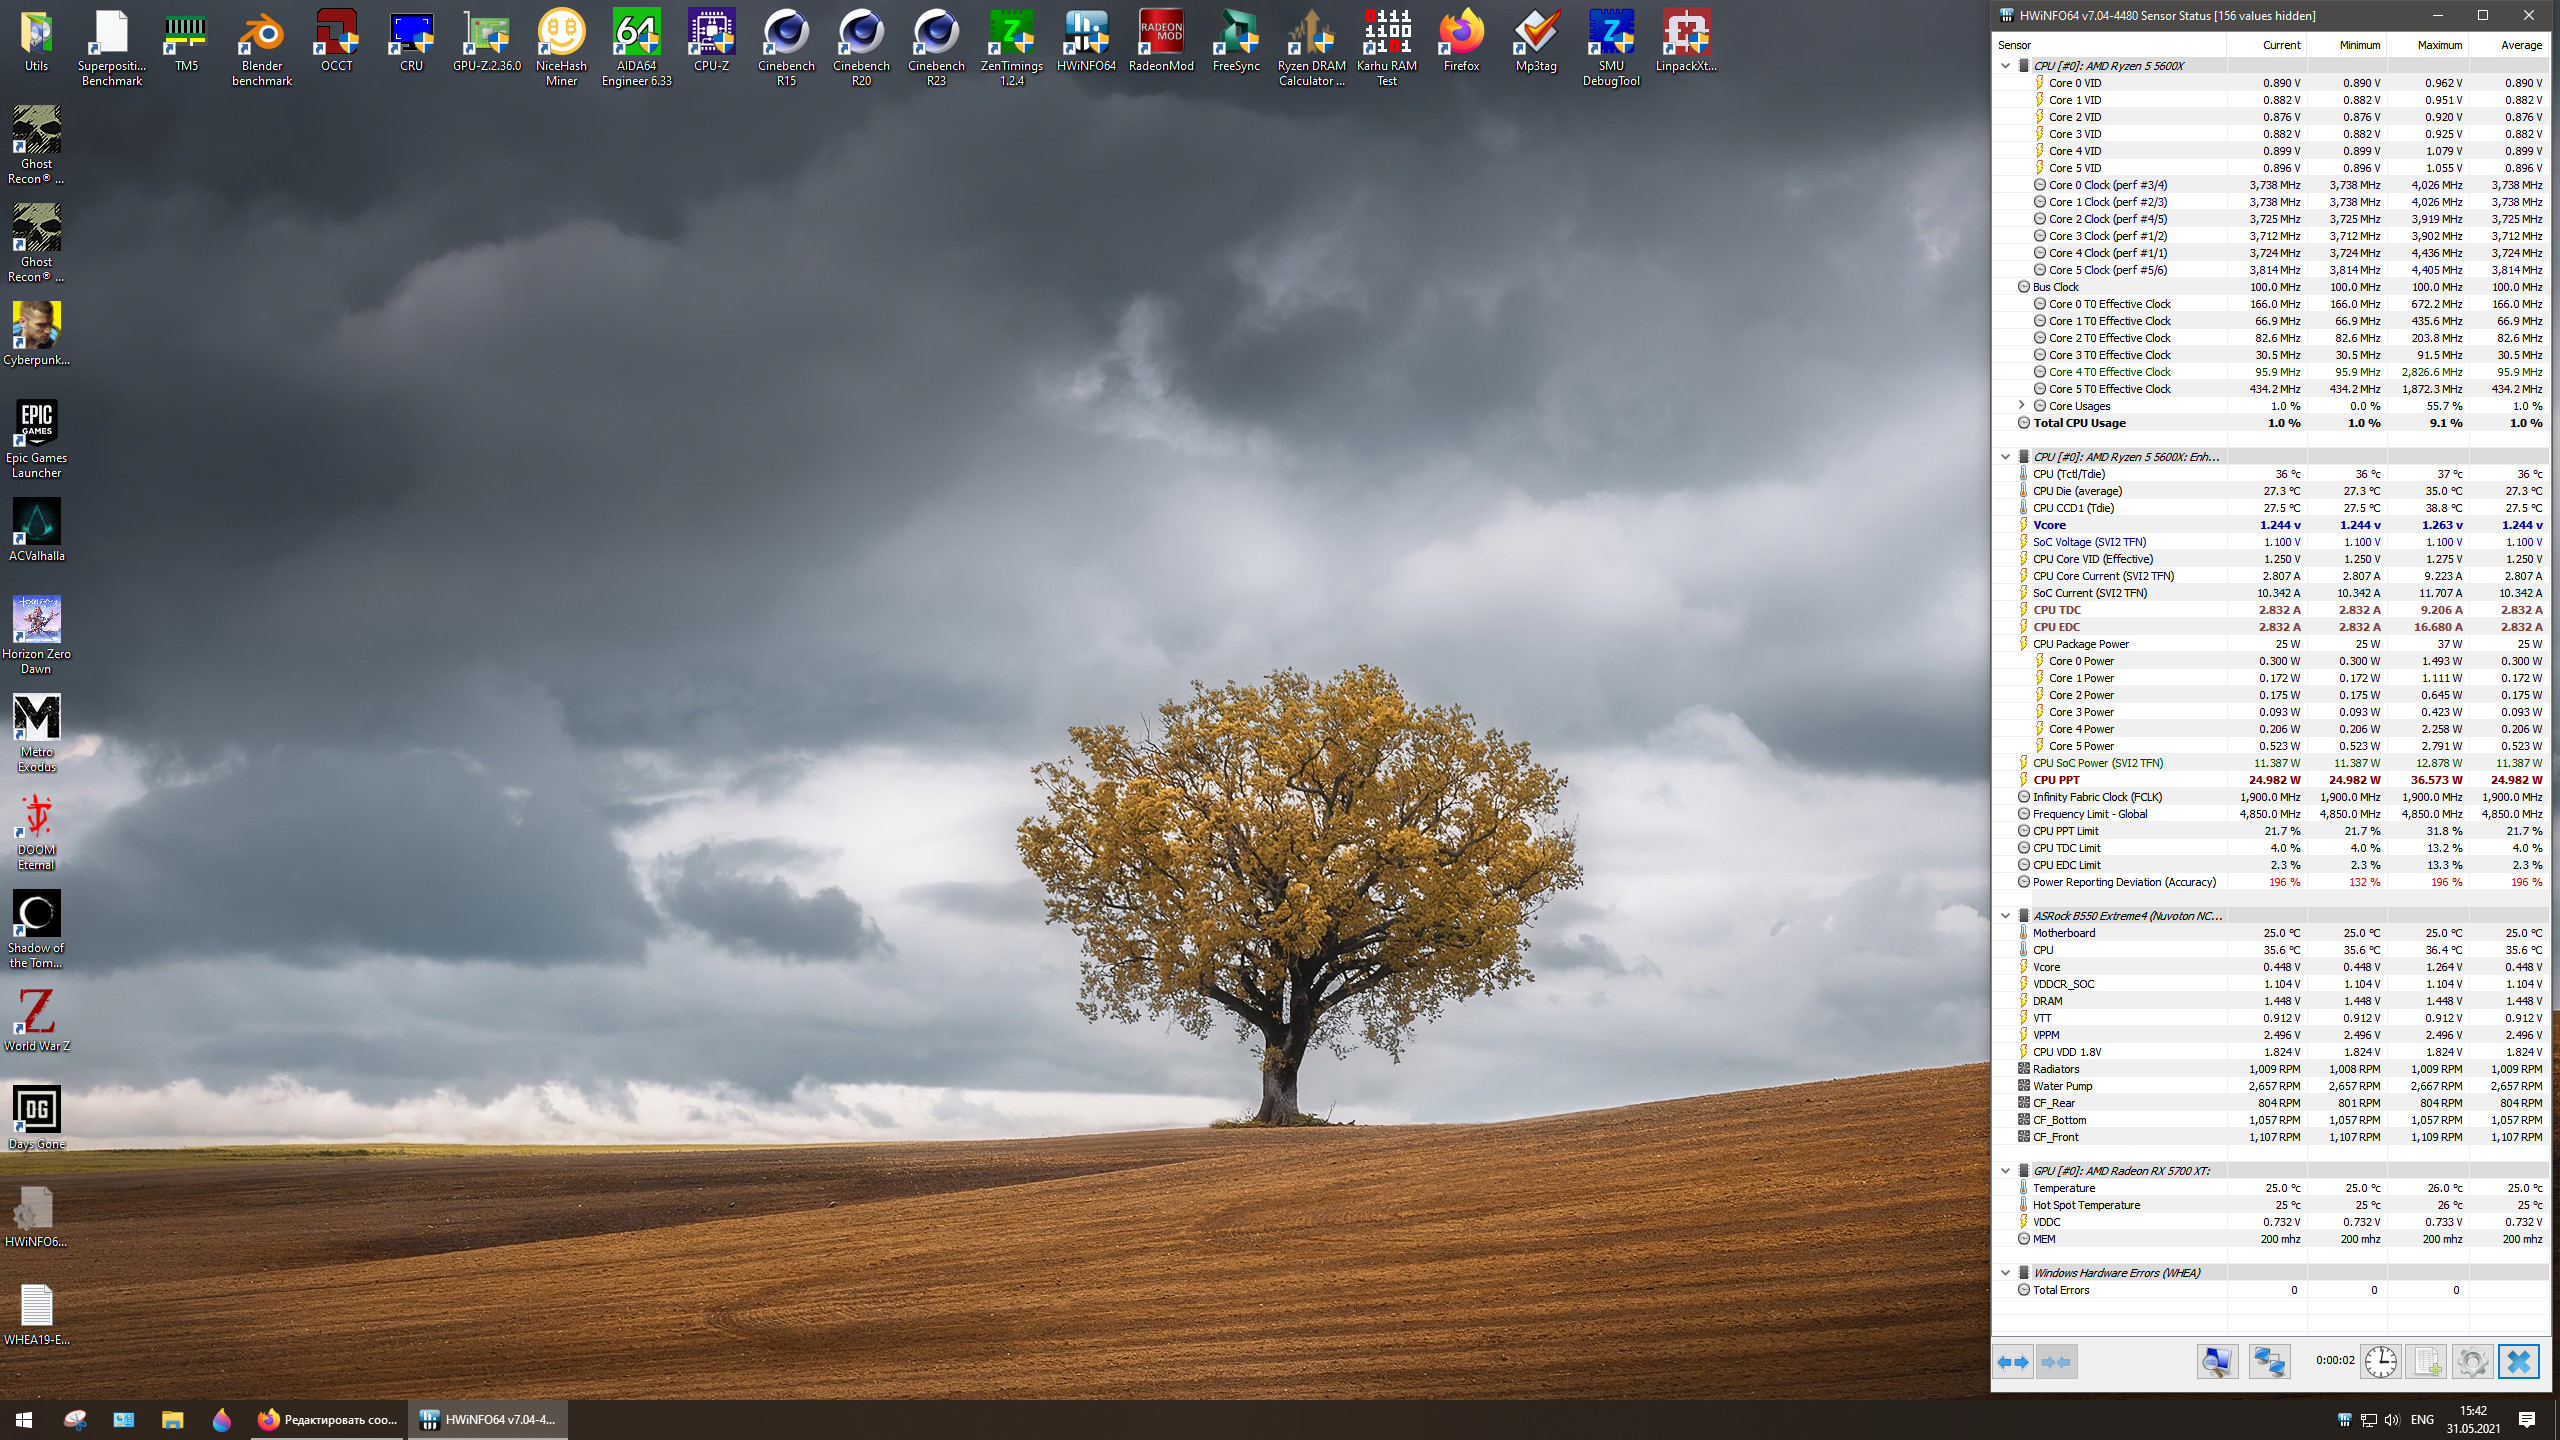
Task: Start logging with sheet-plus icon
Action: coord(2426,1362)
